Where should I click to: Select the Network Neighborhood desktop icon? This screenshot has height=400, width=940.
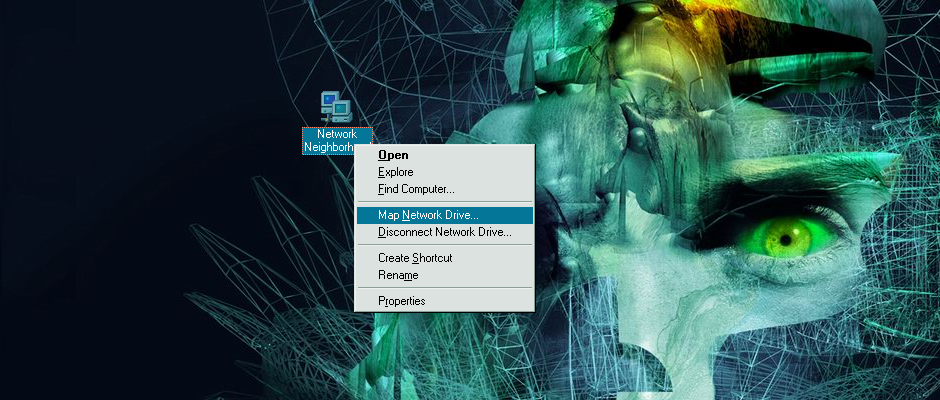click(x=336, y=107)
